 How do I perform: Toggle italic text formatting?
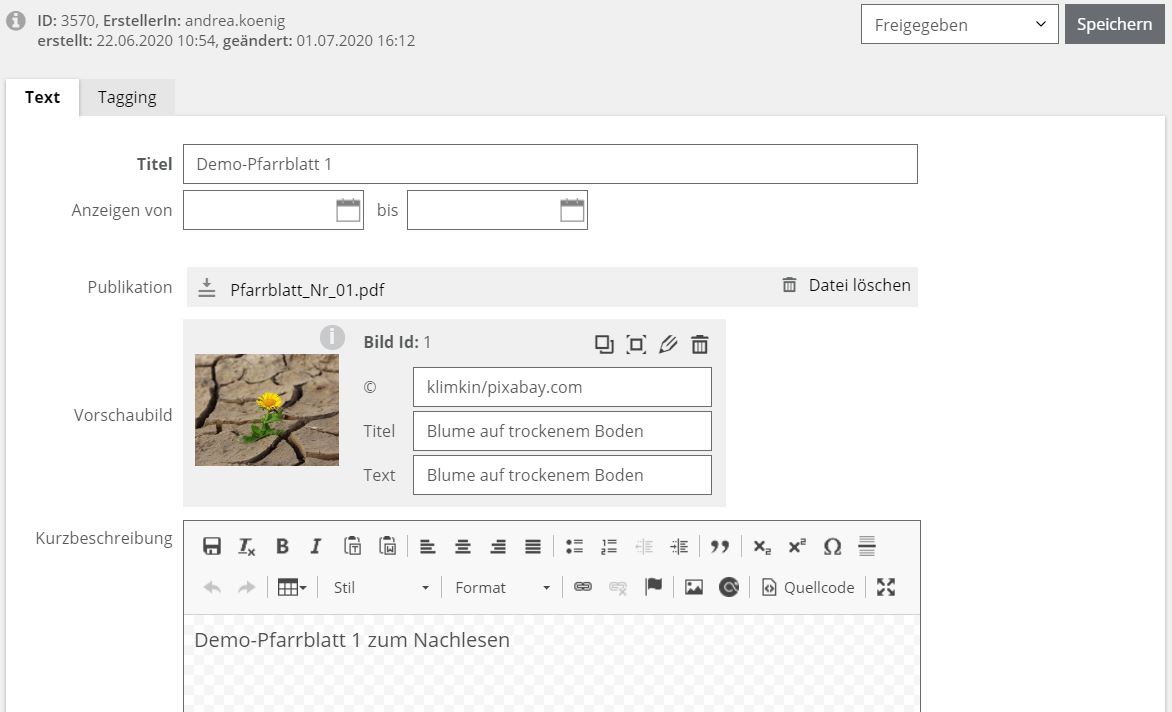[x=316, y=546]
